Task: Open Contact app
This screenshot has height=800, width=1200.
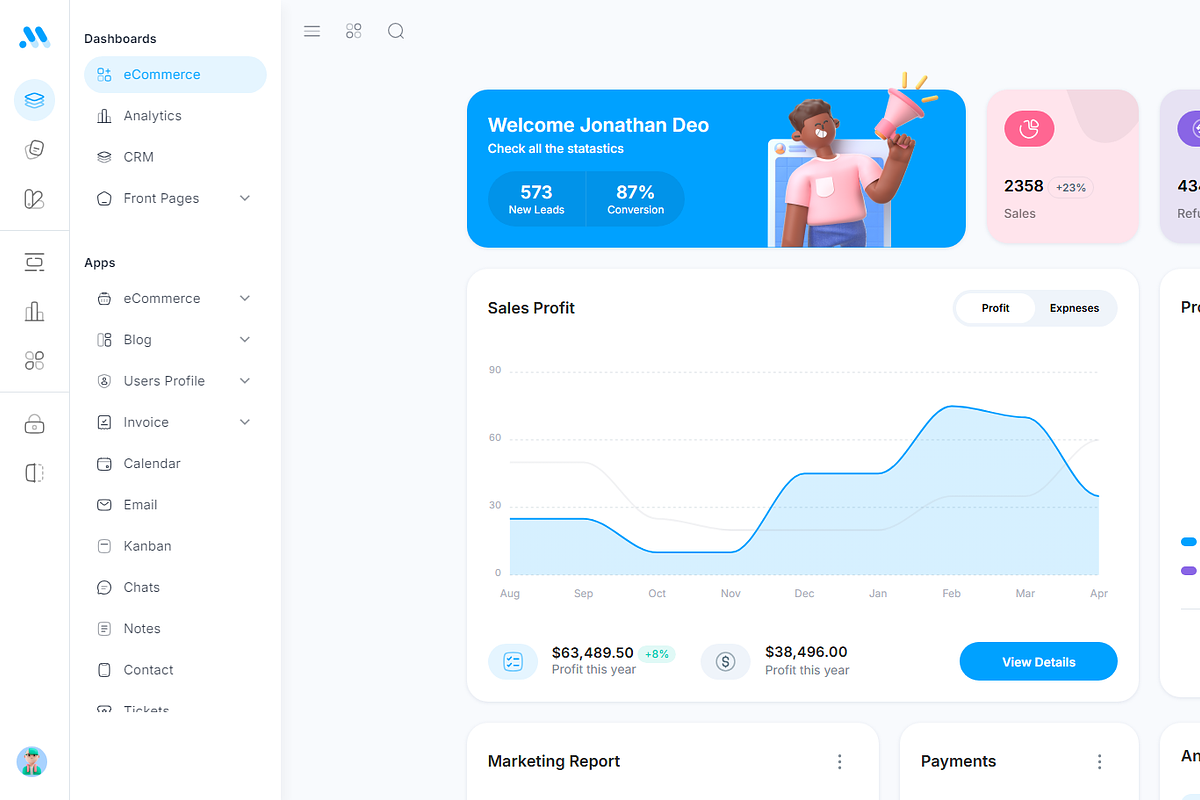Action: (175, 670)
